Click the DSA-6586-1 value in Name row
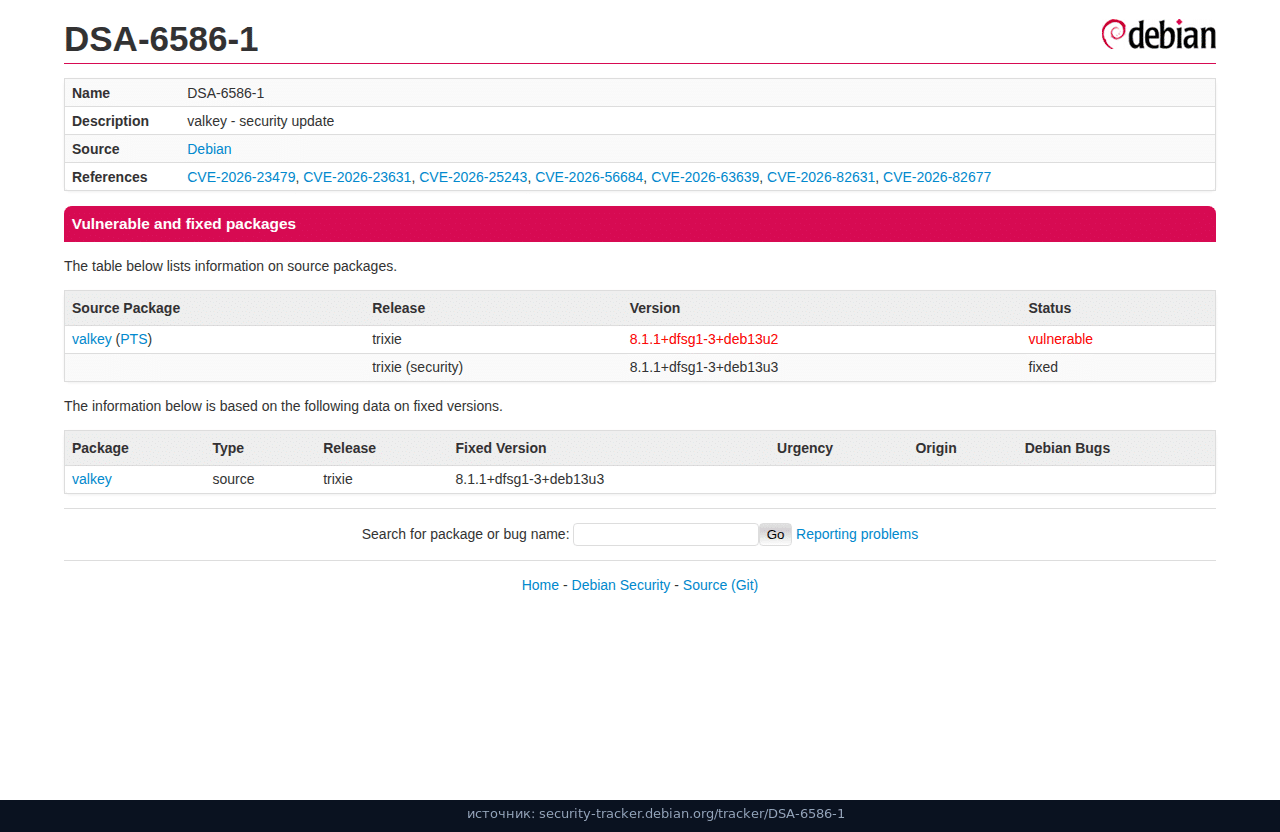Image resolution: width=1280 pixels, height=832 pixels. pos(226,93)
